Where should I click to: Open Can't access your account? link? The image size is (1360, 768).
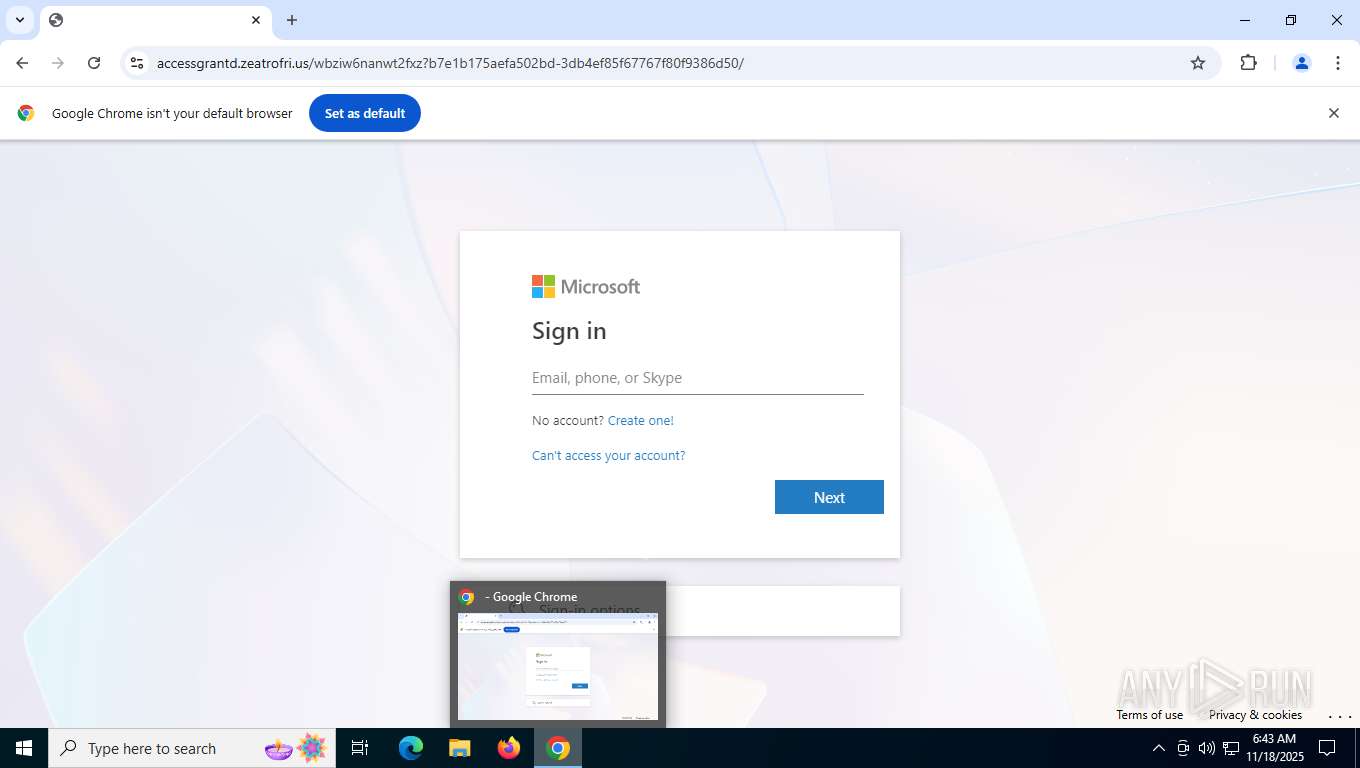pyautogui.click(x=608, y=456)
